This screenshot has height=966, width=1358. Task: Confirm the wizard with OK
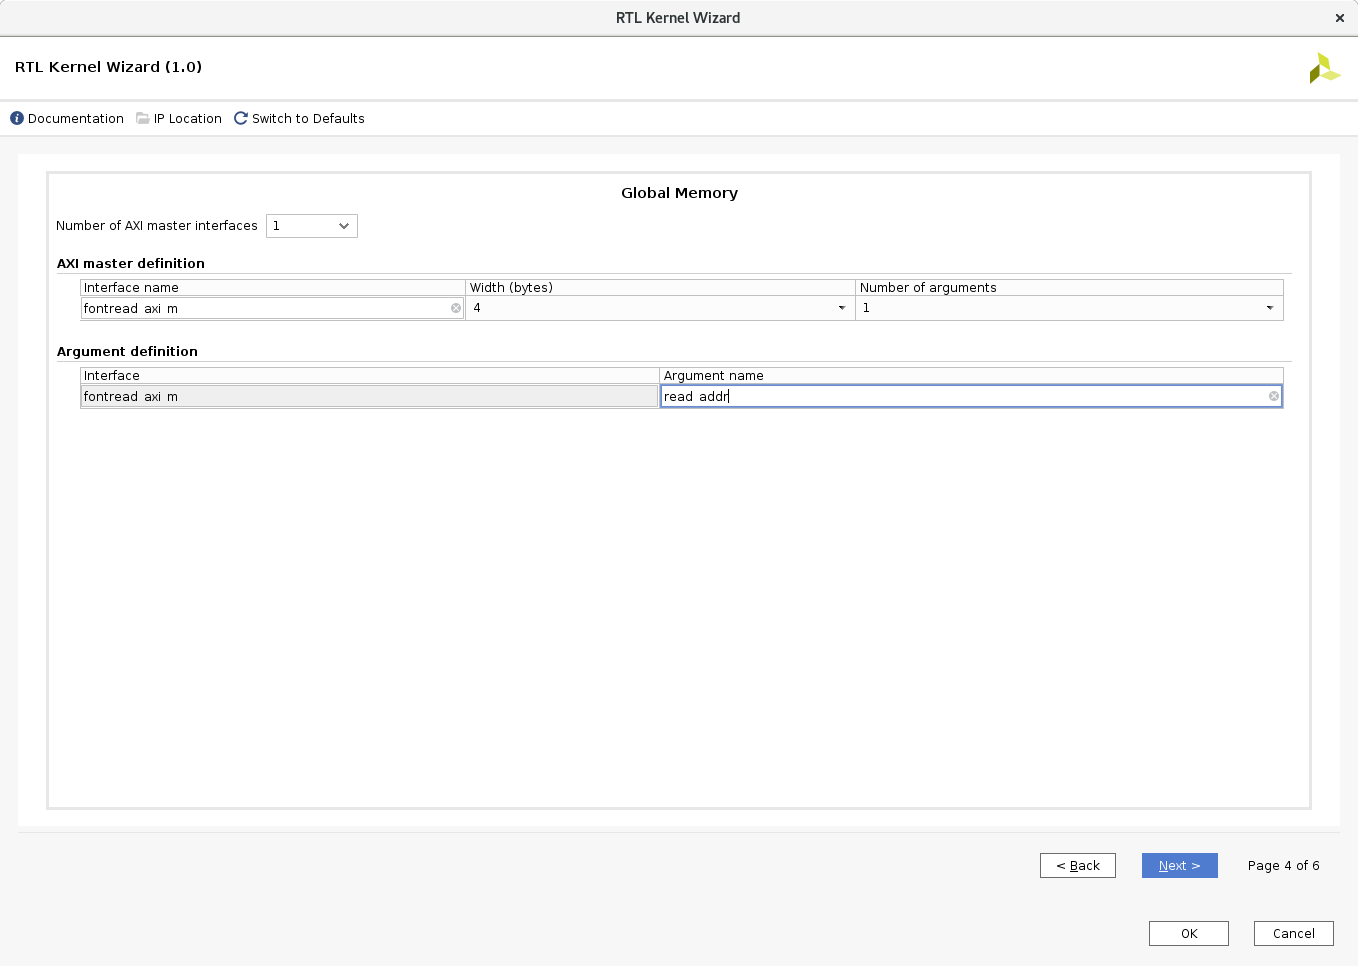(1188, 933)
